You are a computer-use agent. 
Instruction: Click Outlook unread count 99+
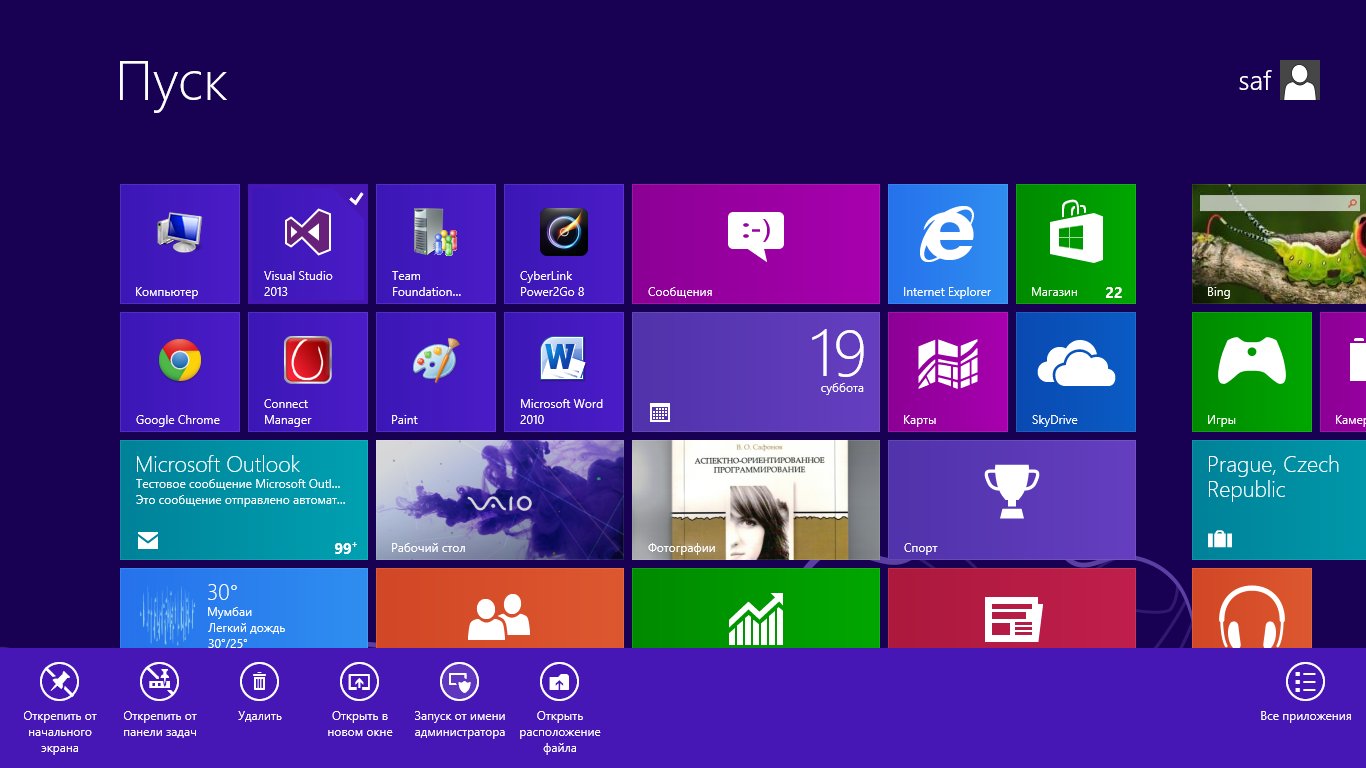tap(346, 549)
